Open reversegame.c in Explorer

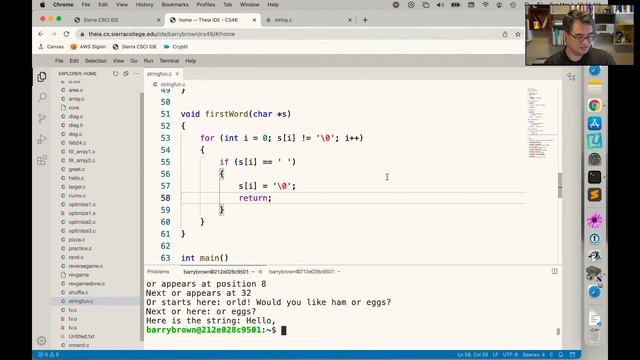click(x=86, y=266)
